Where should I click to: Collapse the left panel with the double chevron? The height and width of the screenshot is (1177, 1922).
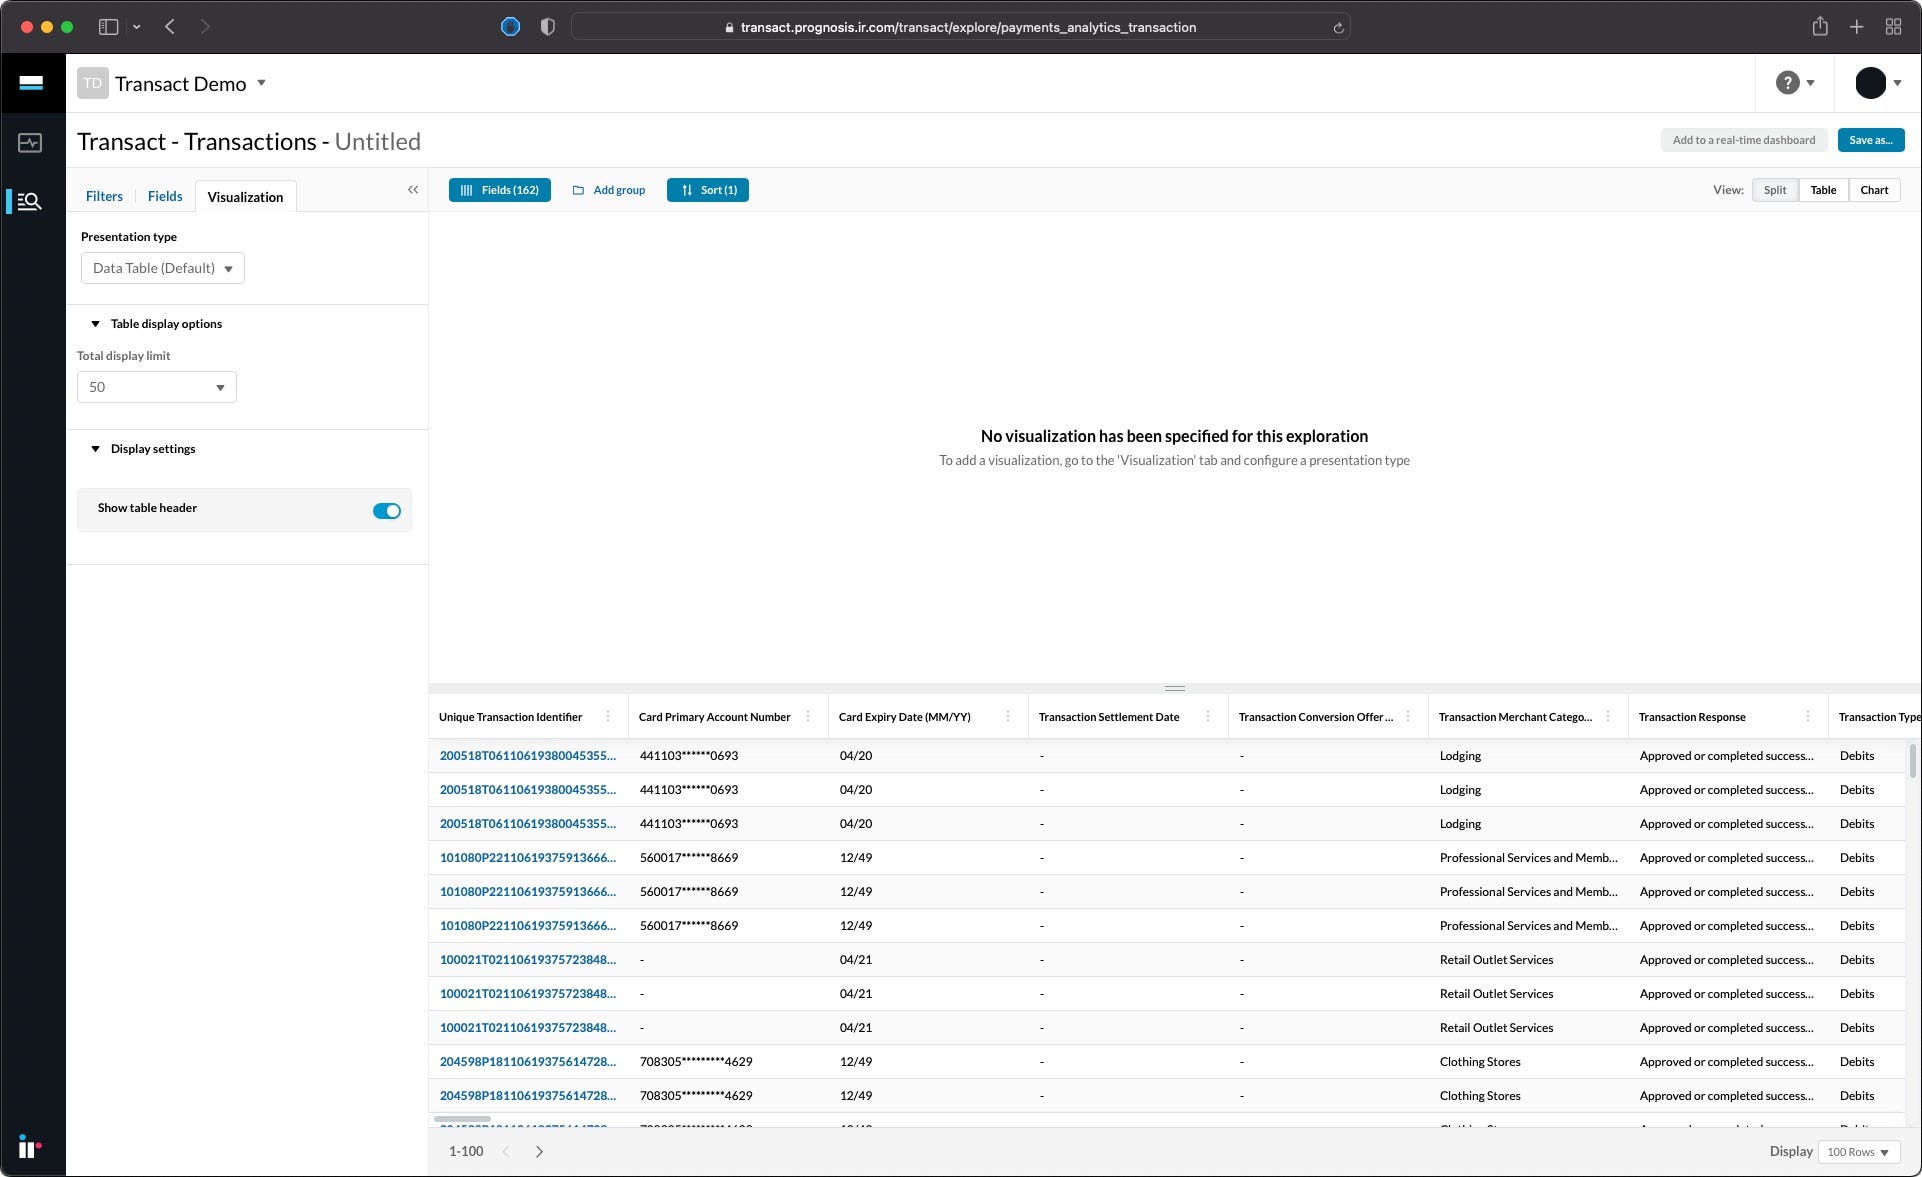point(413,190)
